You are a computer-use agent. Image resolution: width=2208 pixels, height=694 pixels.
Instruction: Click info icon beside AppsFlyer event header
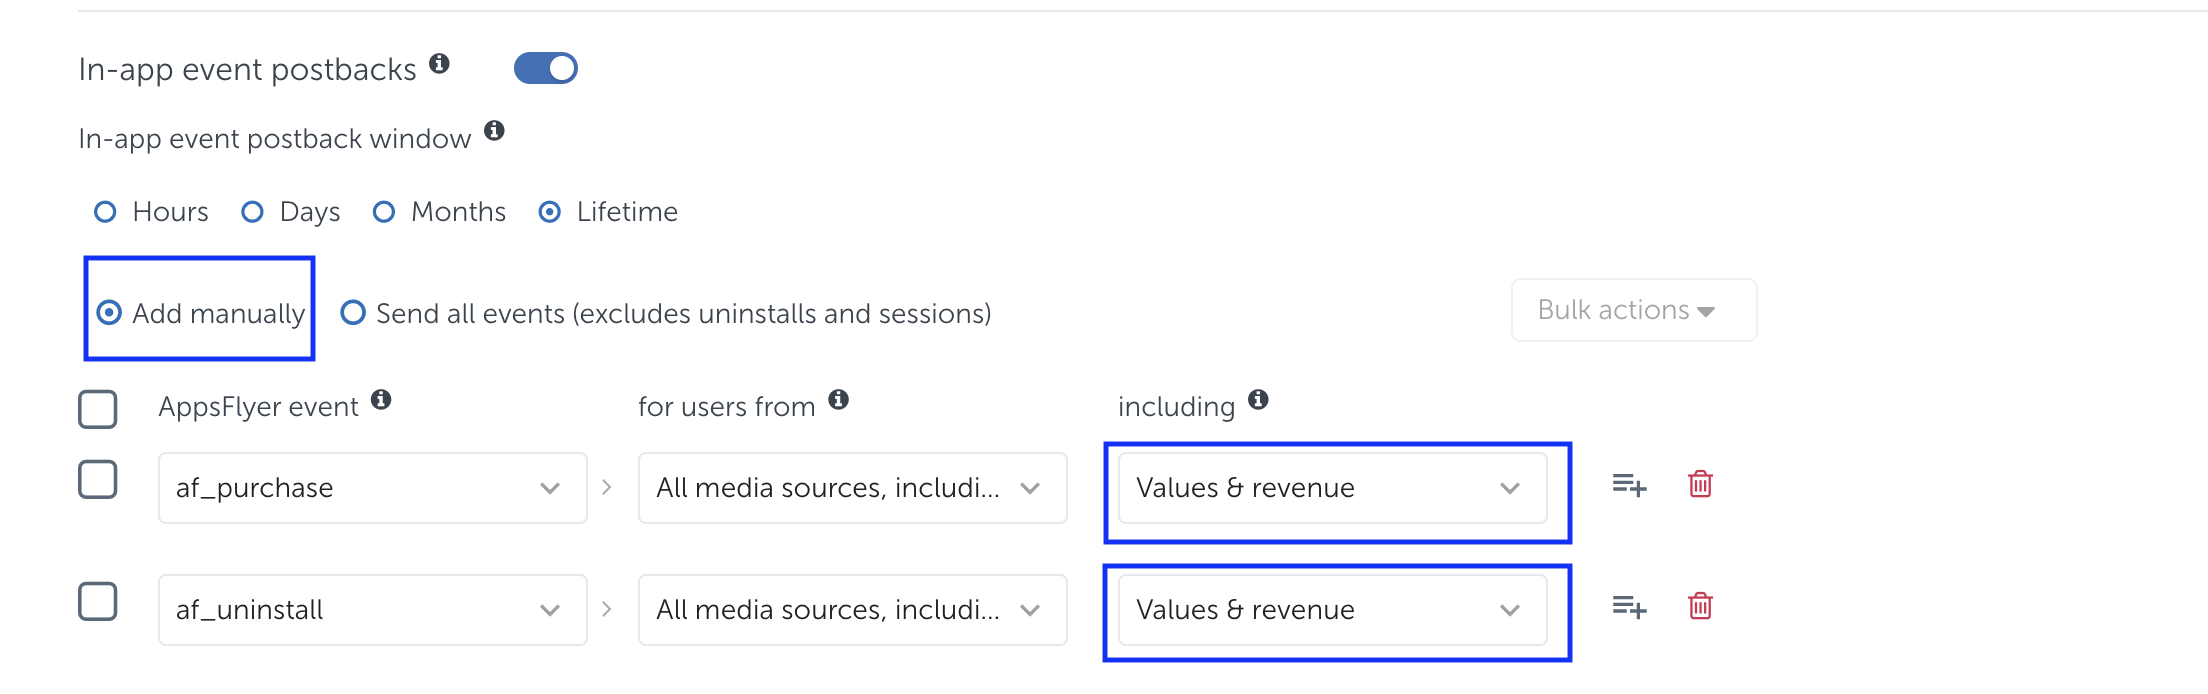click(x=381, y=400)
